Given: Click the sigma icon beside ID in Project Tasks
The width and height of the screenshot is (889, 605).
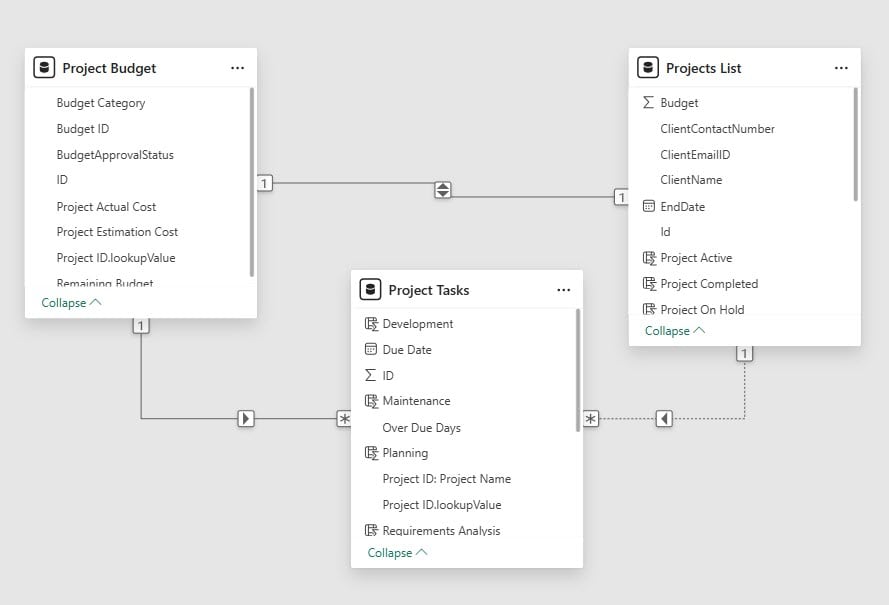Looking at the screenshot, I should pos(371,375).
